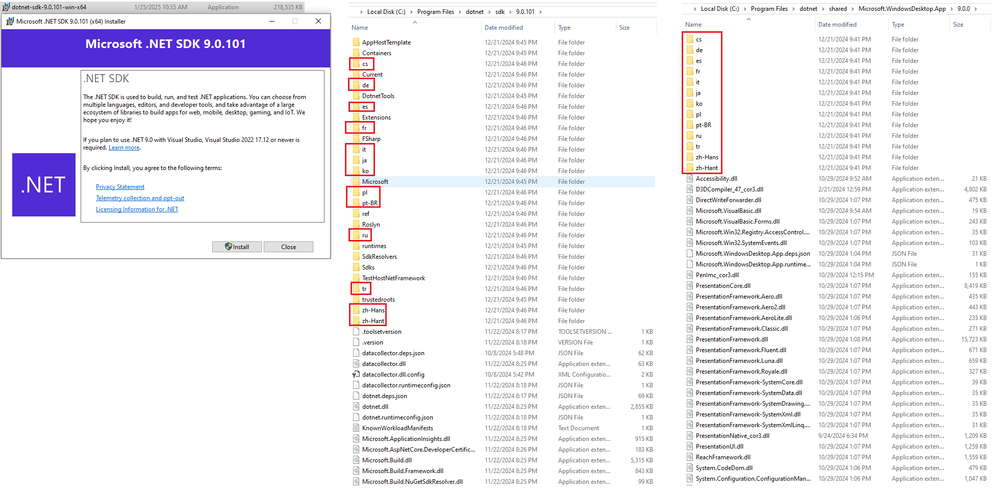Select zh-Hans folder in sdk window
Screen dimensions: 999x488
tap(375, 310)
